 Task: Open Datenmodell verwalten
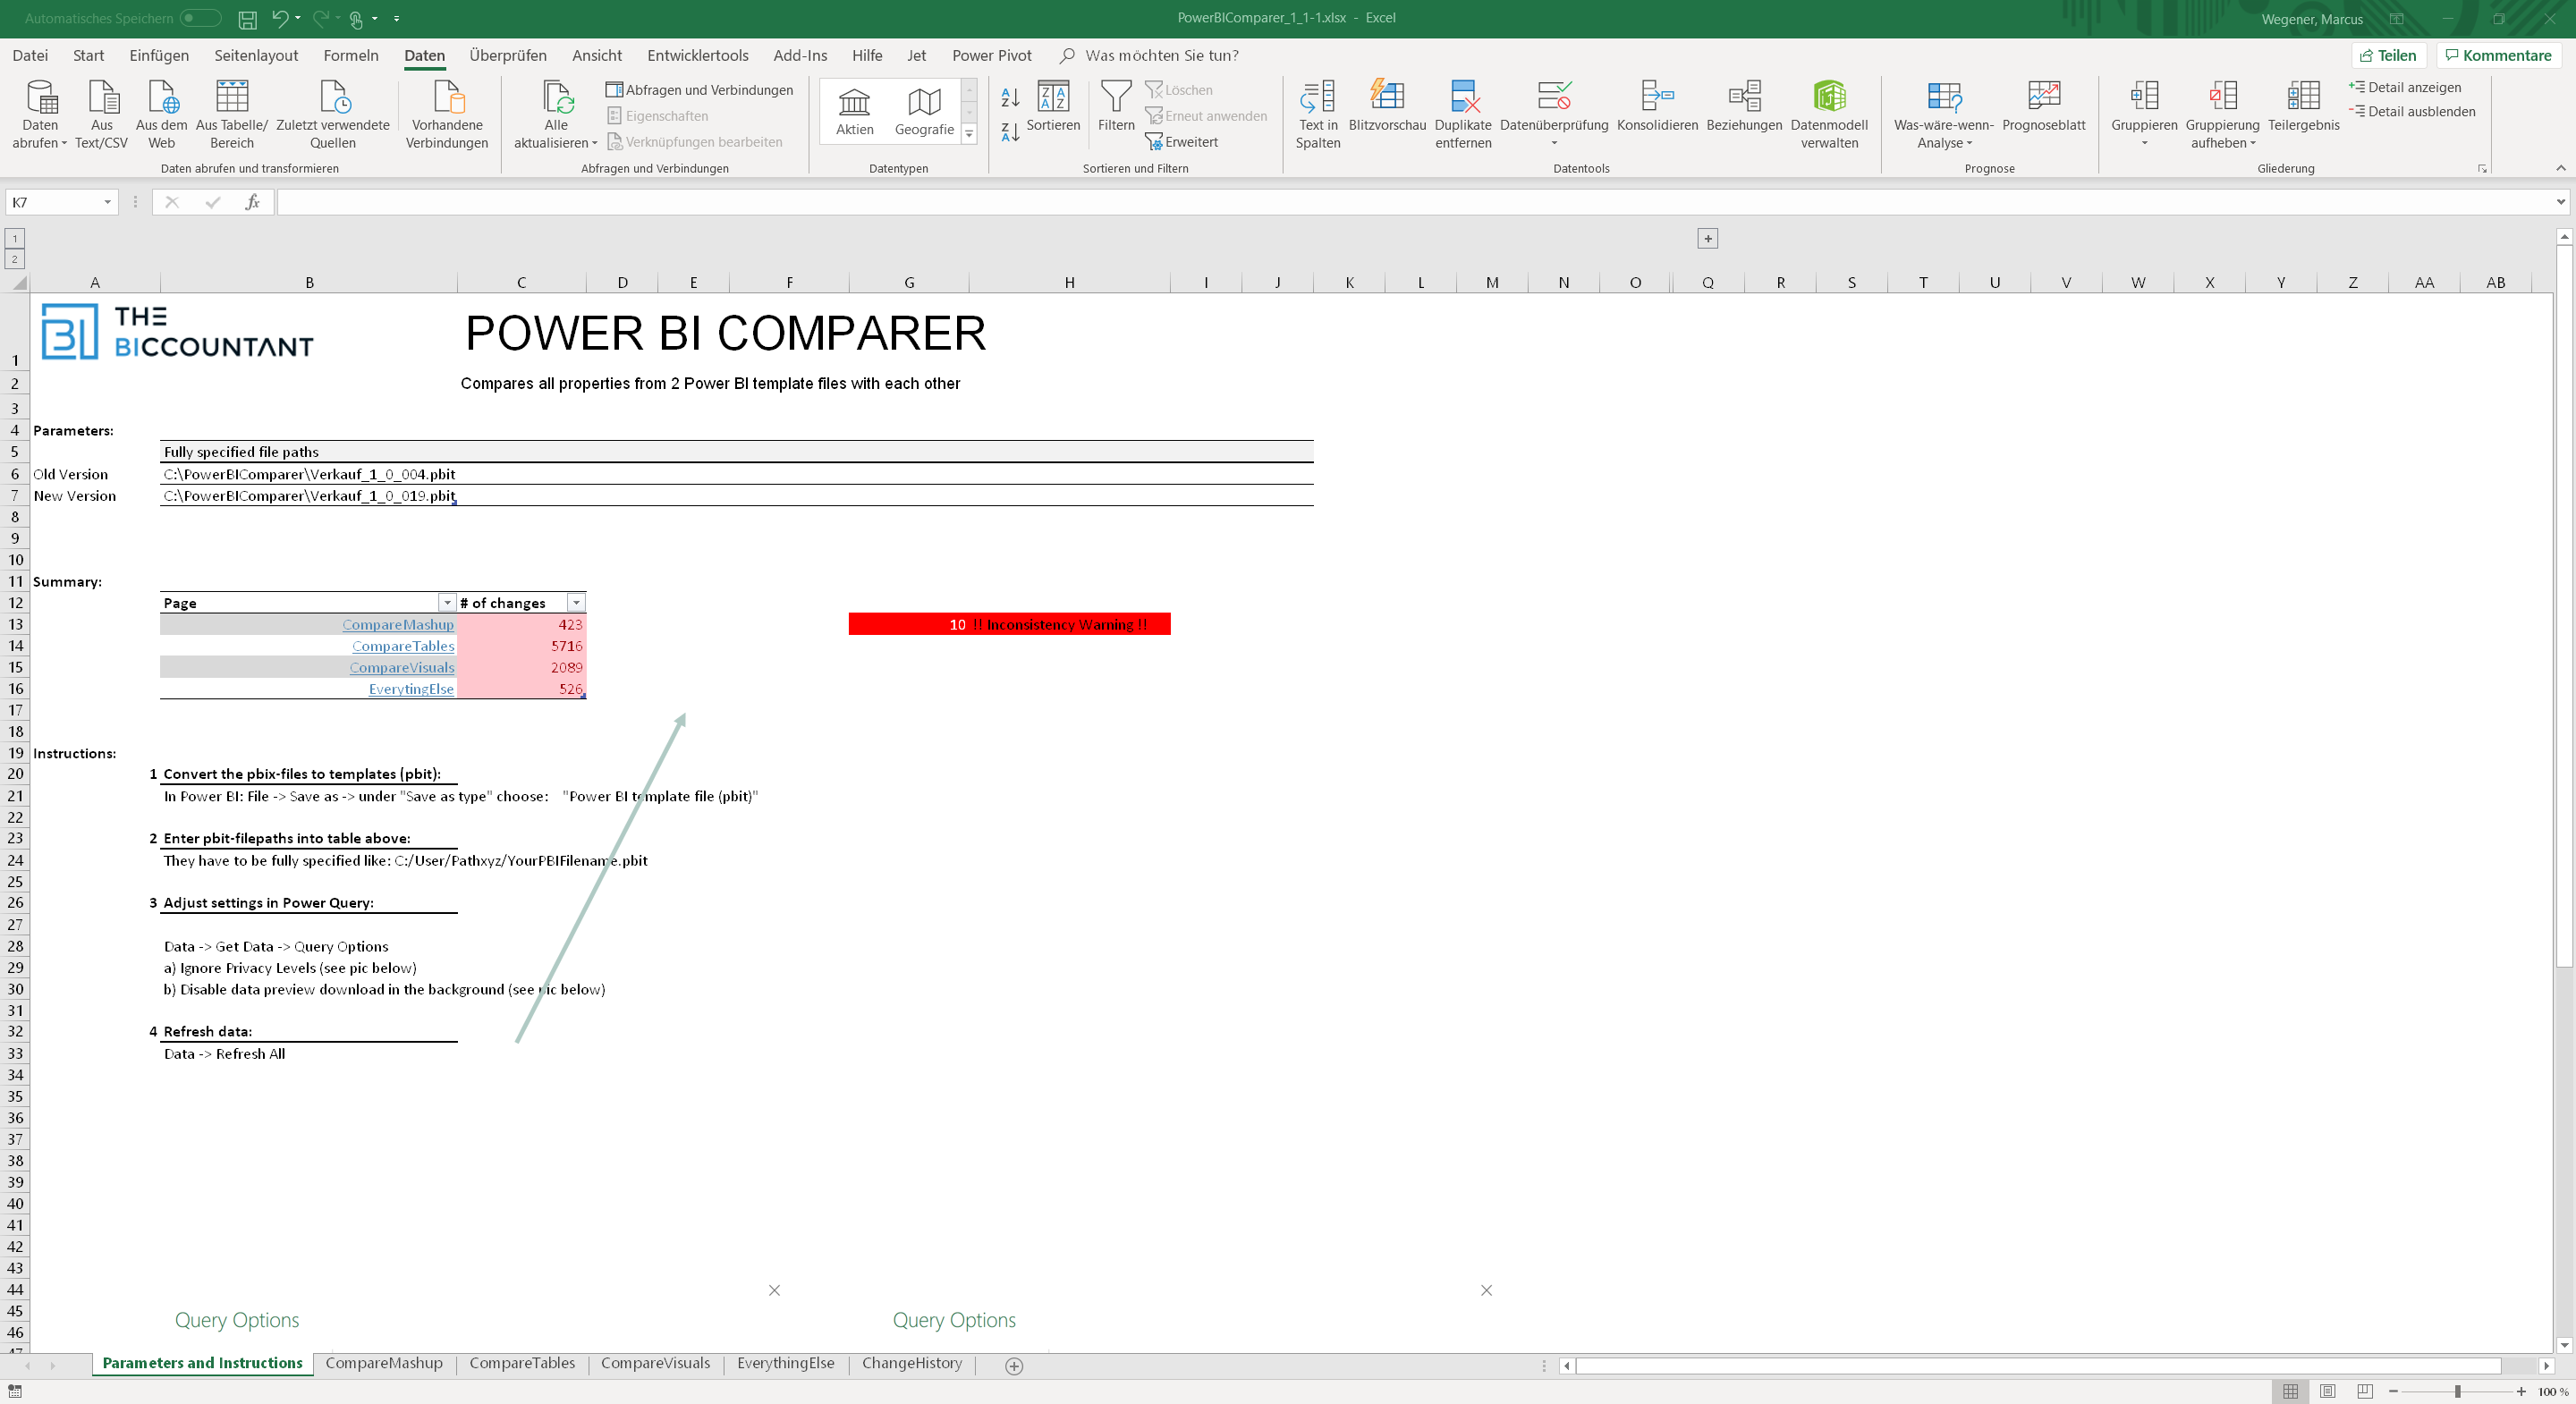click(x=1829, y=115)
